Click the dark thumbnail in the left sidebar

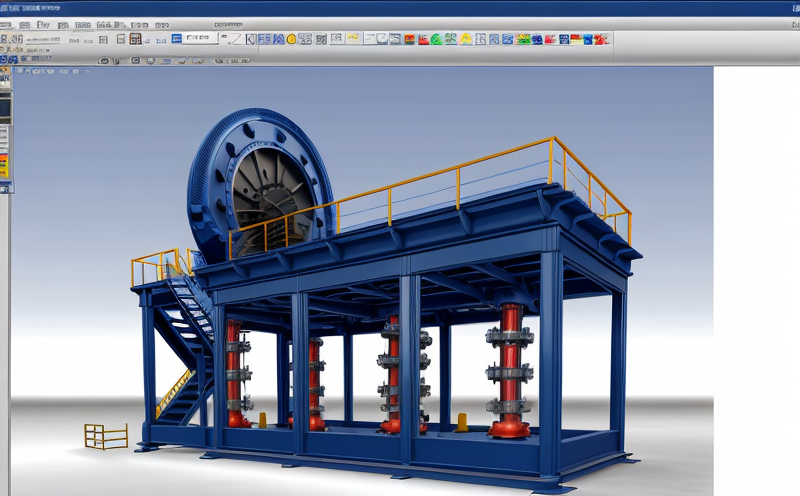point(5,108)
